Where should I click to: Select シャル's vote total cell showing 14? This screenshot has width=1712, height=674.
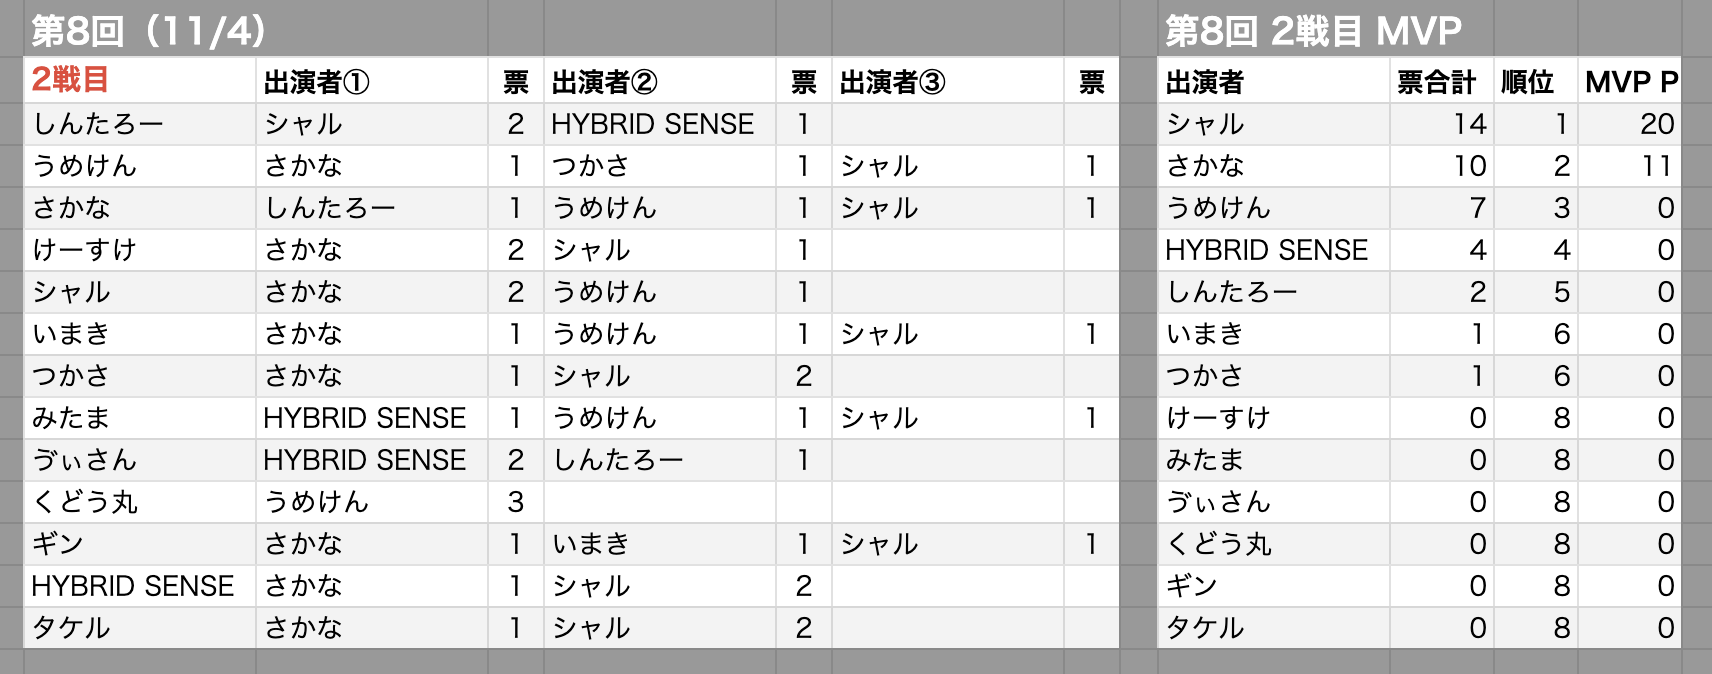click(1469, 124)
